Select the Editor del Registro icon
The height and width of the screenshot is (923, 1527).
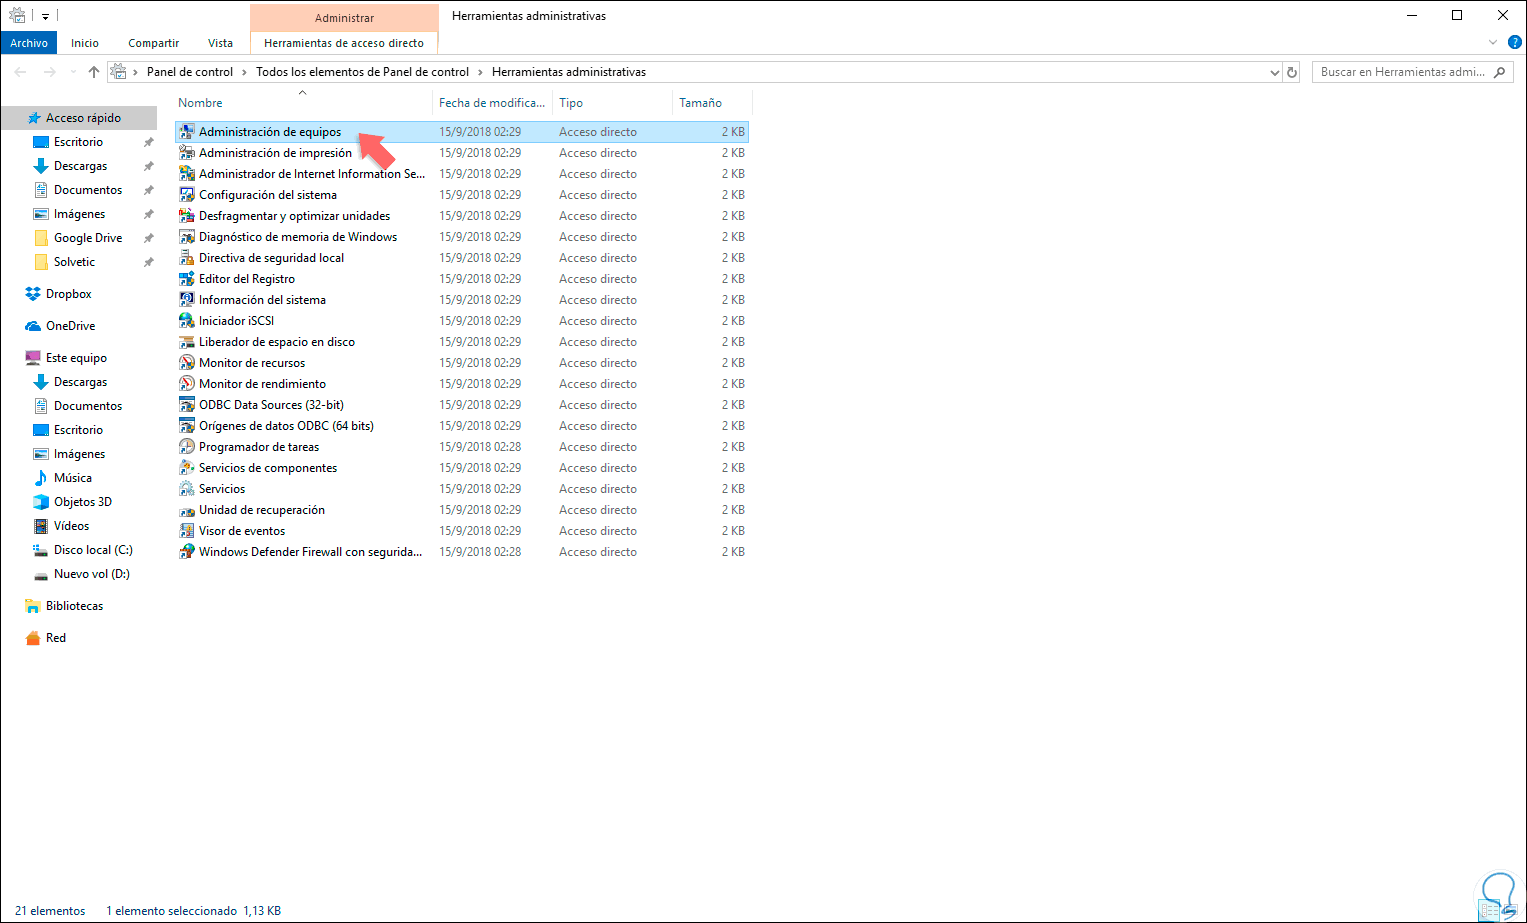pos(187,279)
